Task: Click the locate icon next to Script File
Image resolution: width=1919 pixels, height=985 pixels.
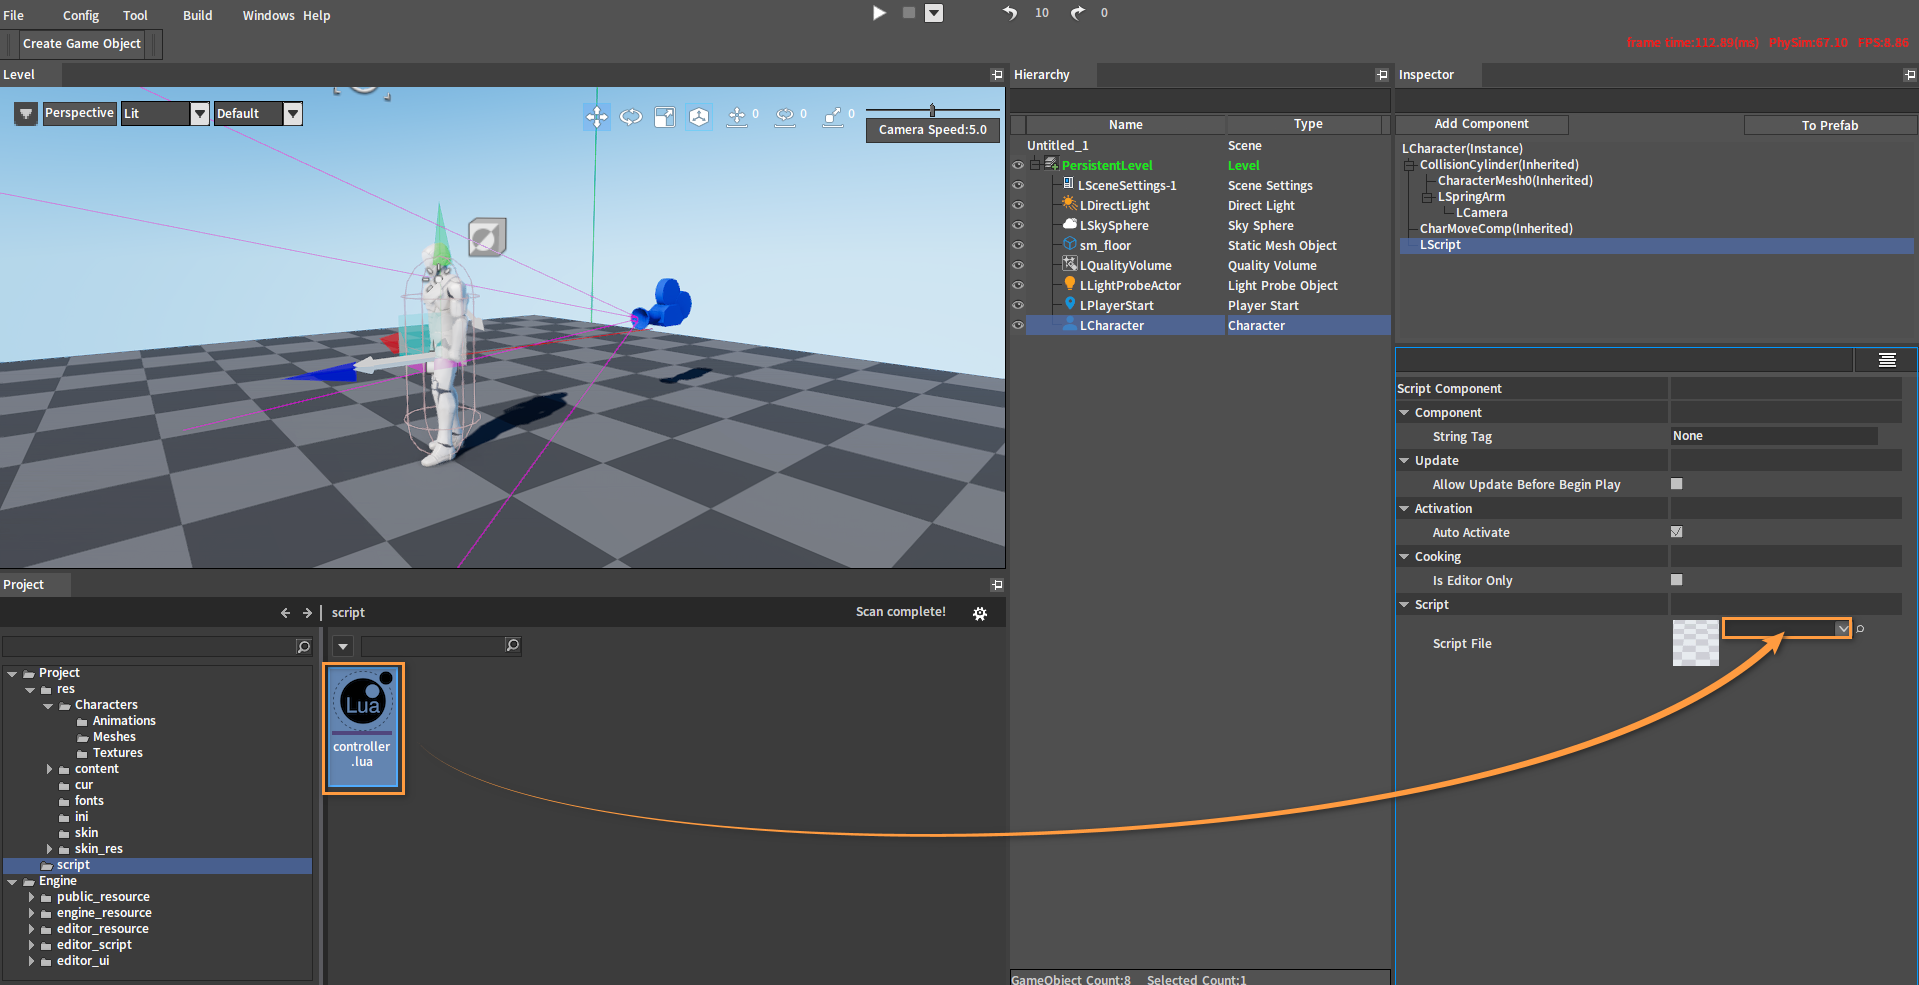Action: point(1860,629)
